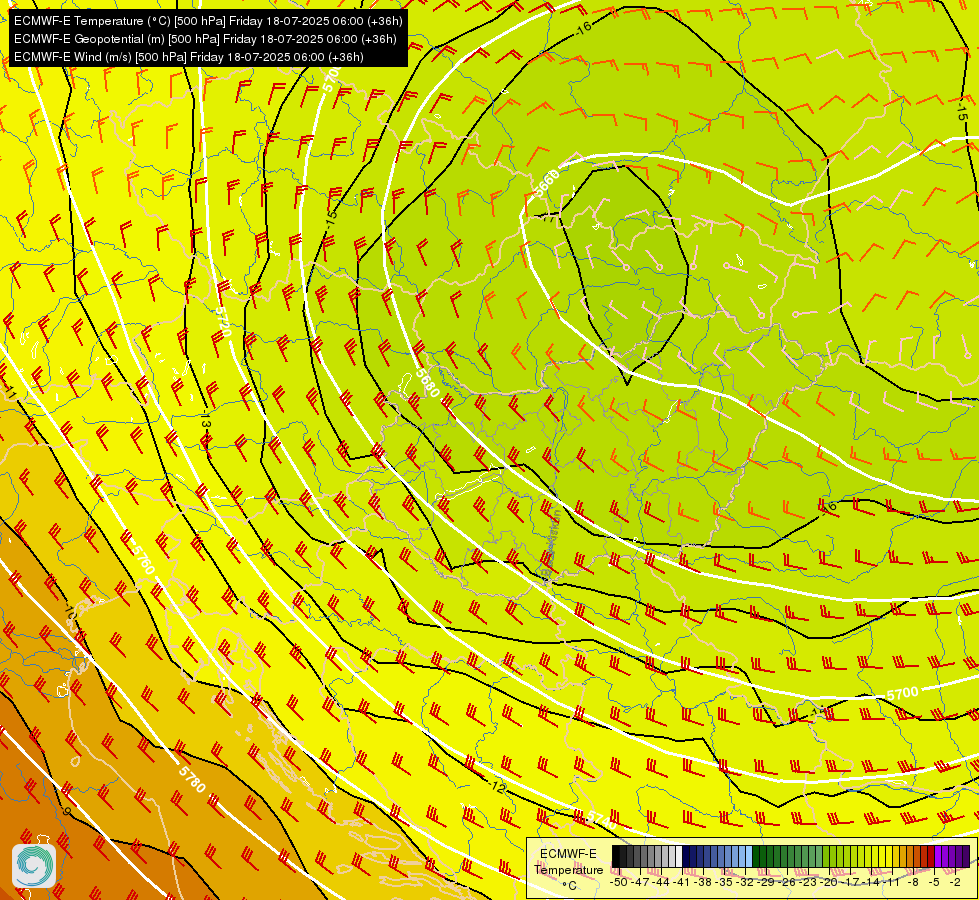Click the -12 isotherm contour label
The image size is (979, 900).
(x=498, y=787)
